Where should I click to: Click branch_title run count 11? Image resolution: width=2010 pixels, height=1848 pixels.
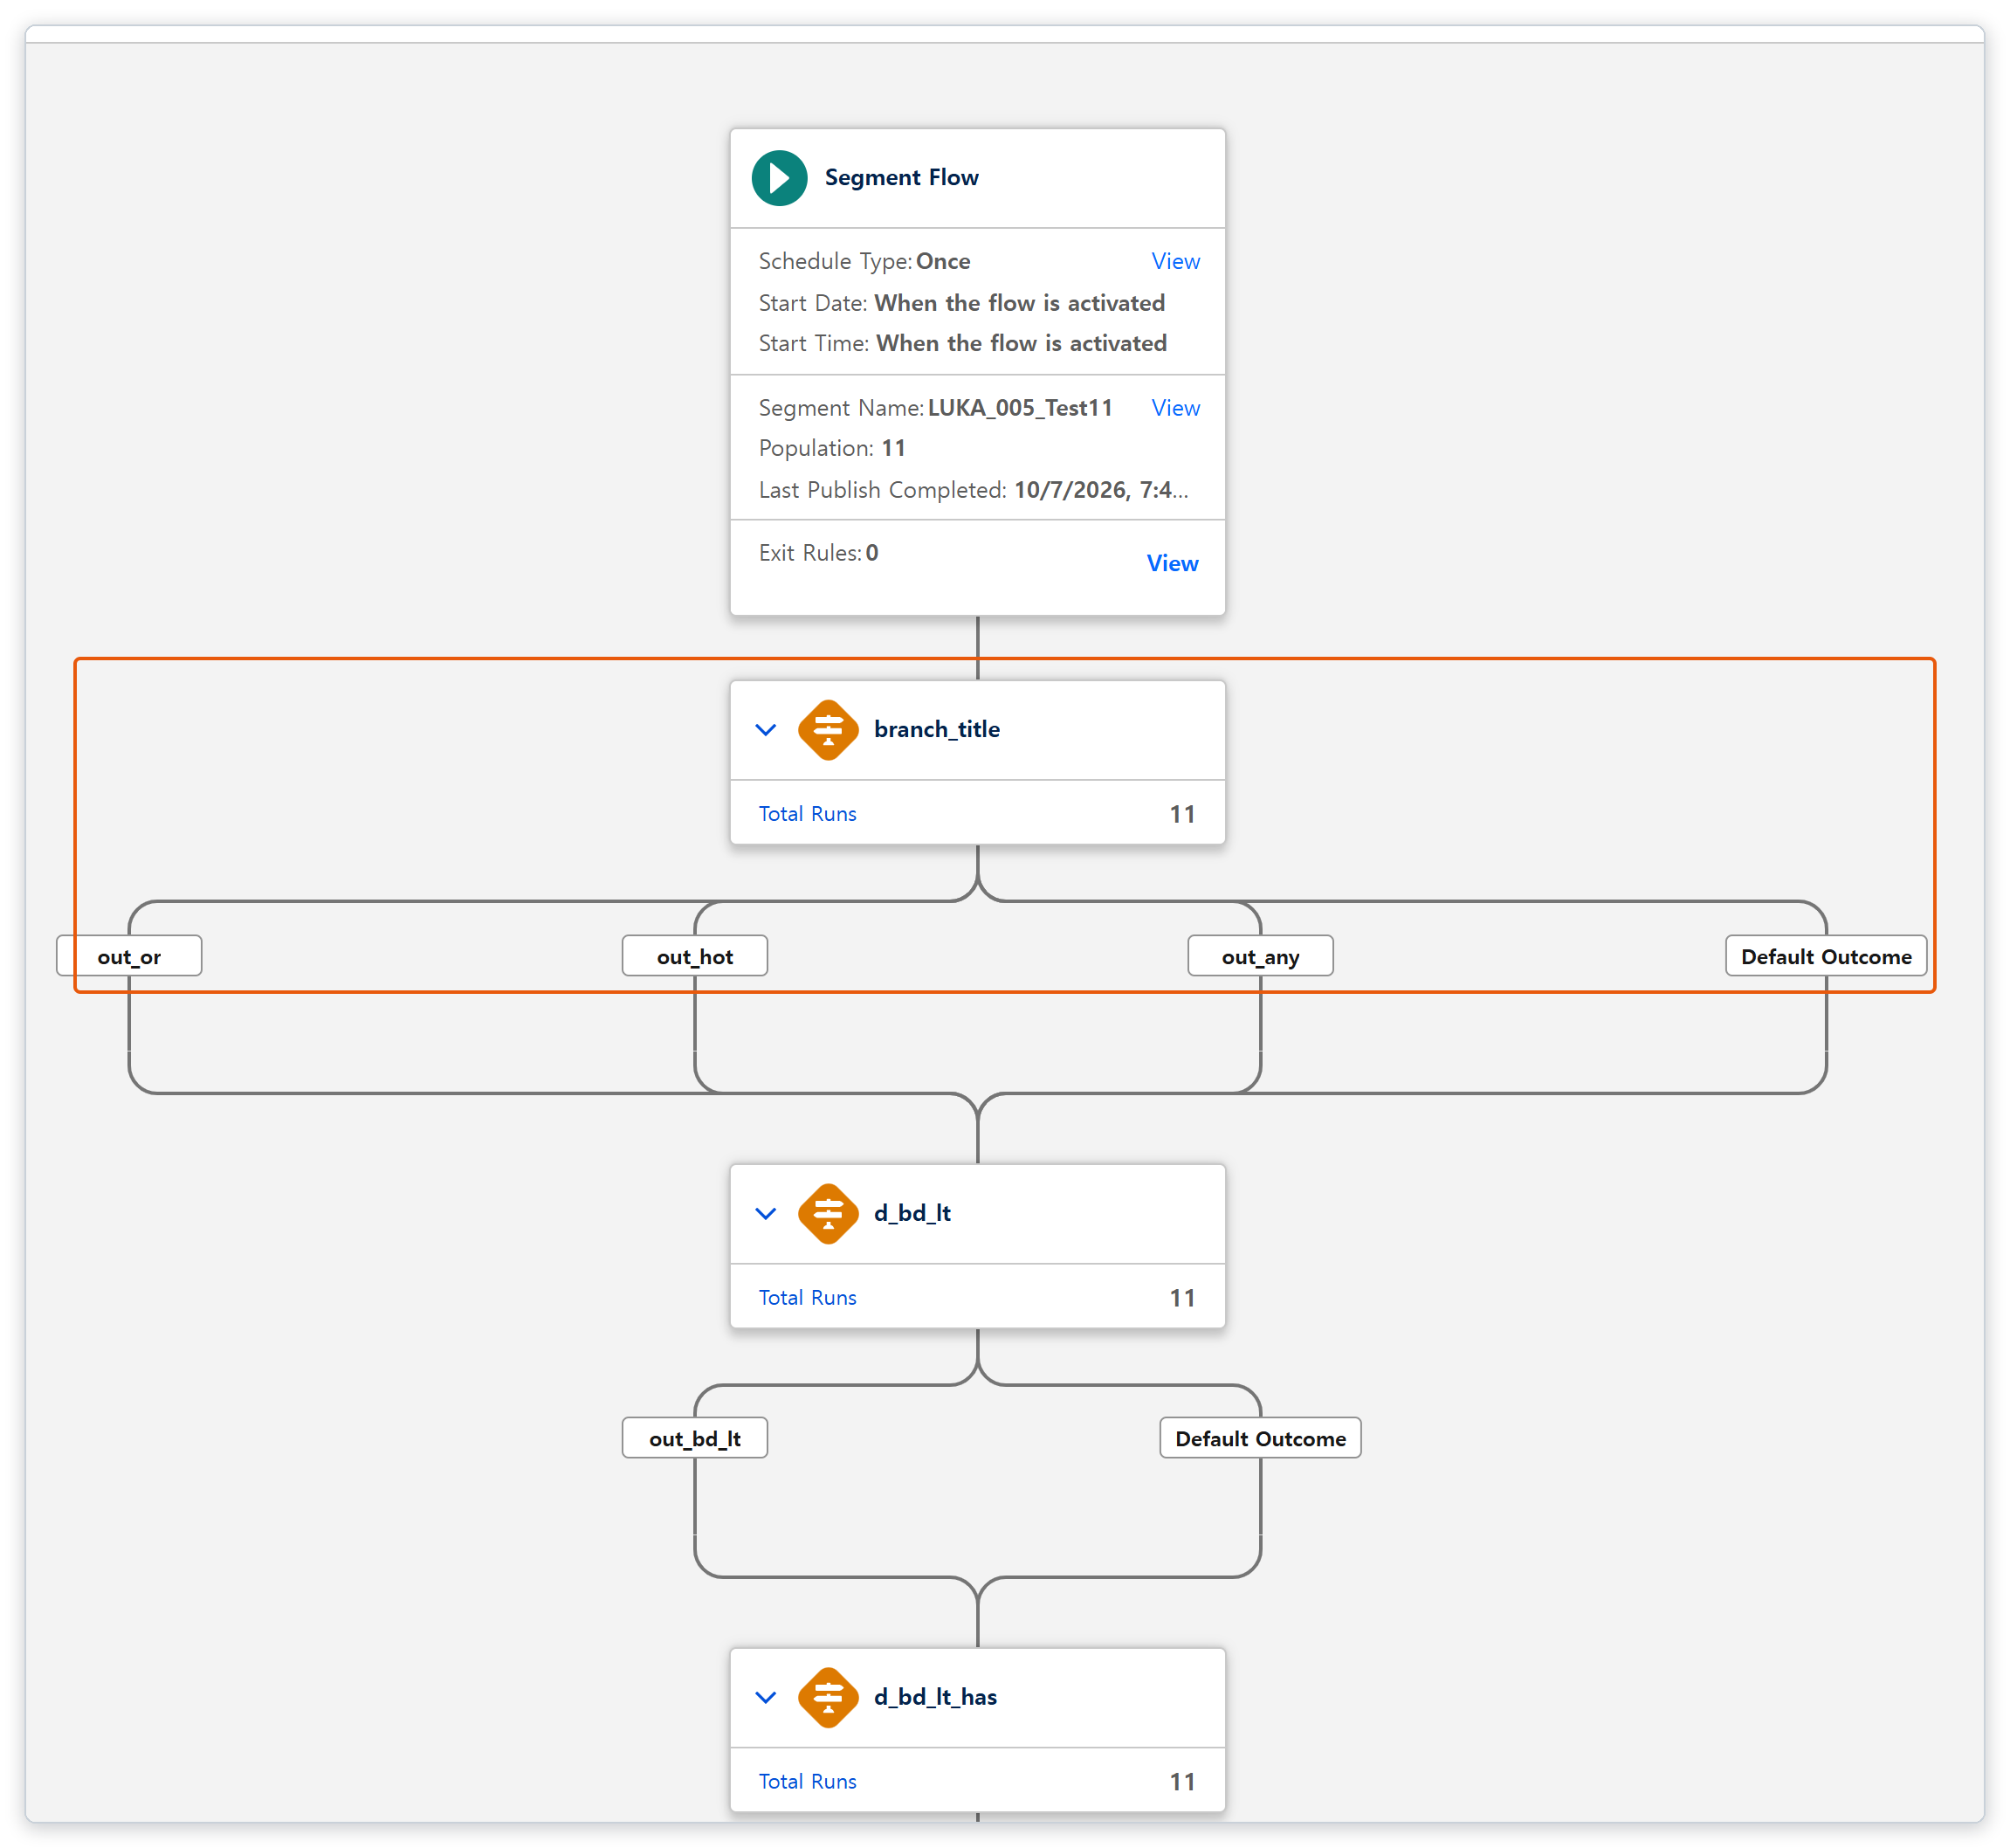click(x=1182, y=815)
